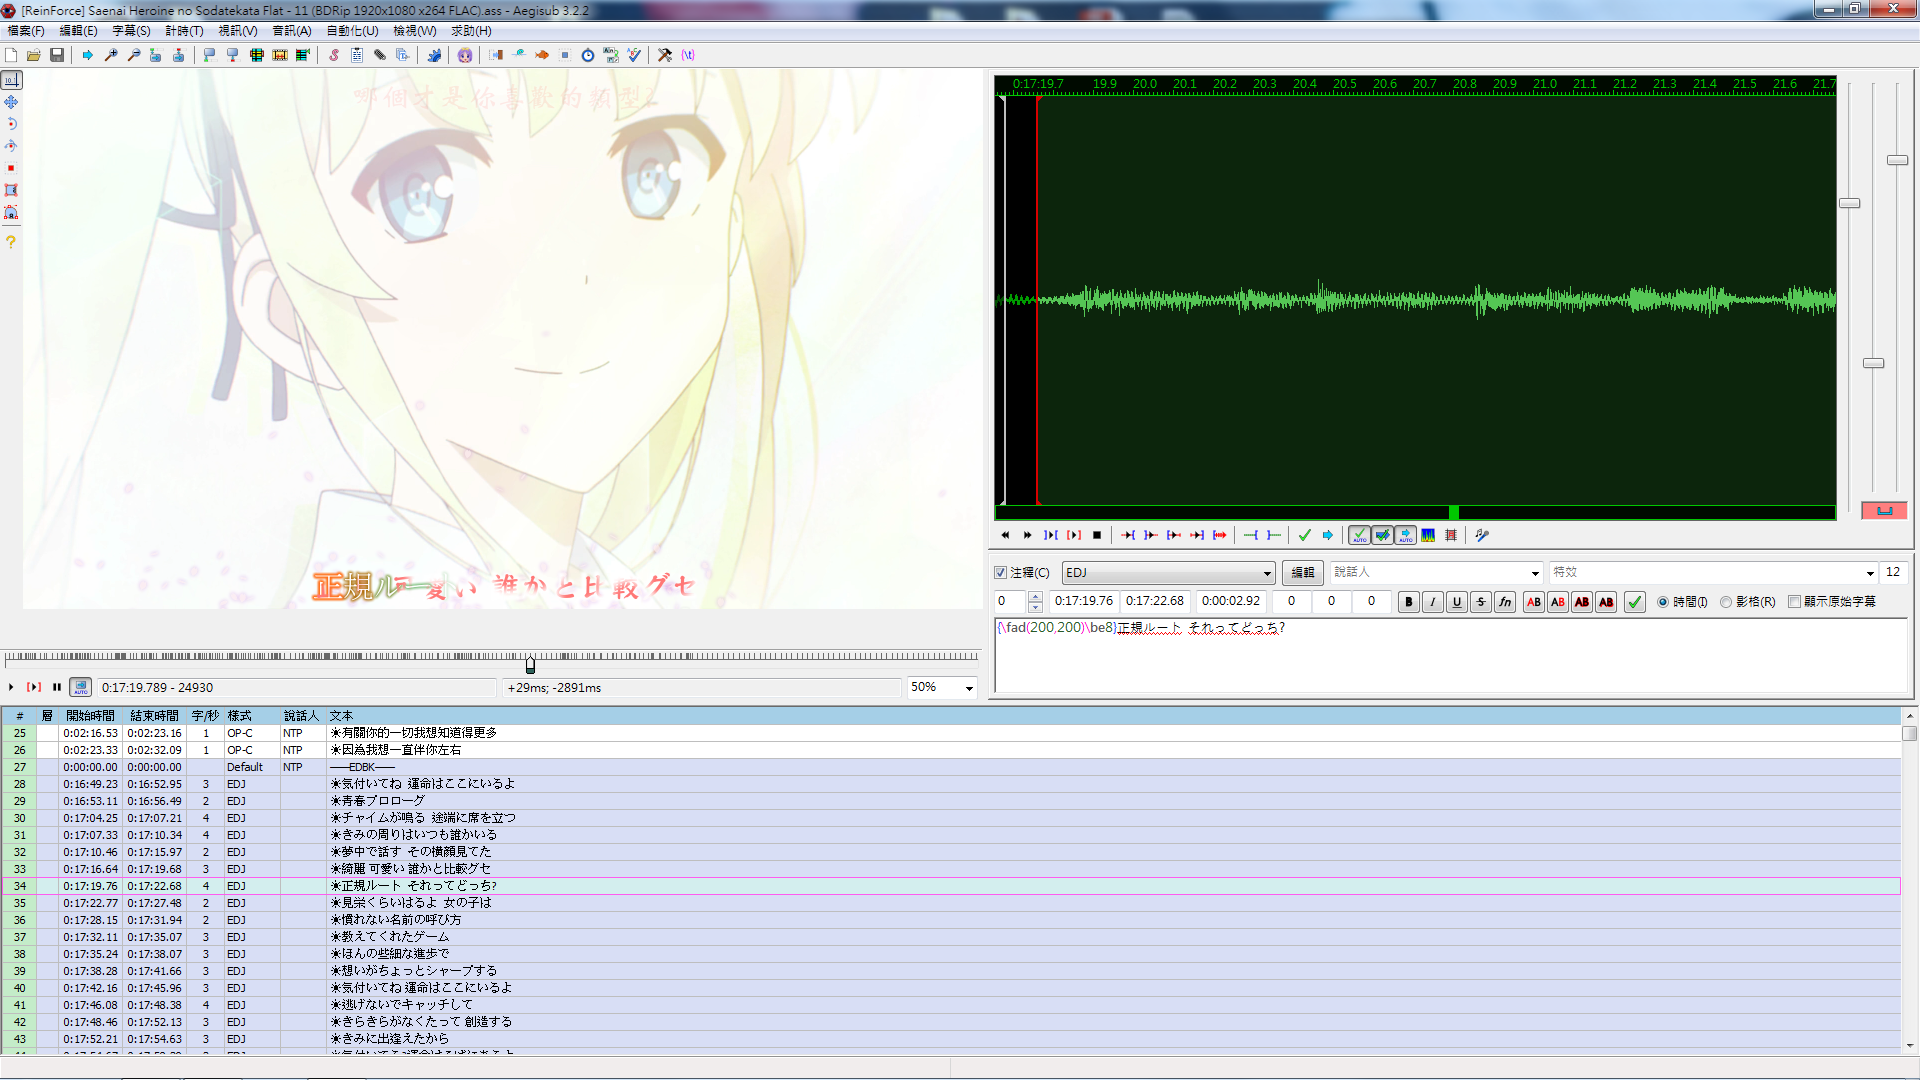Open the Timing Post-Processor clock icon
The width and height of the screenshot is (1920, 1080).
(x=588, y=55)
